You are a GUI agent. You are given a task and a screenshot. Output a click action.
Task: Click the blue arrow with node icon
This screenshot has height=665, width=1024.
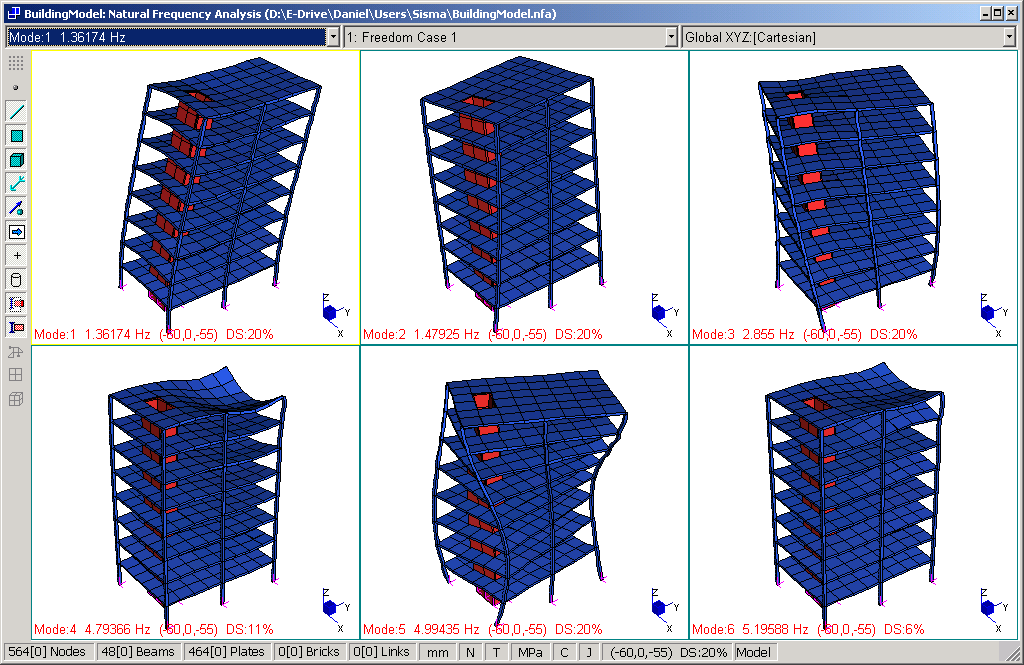coord(16,208)
